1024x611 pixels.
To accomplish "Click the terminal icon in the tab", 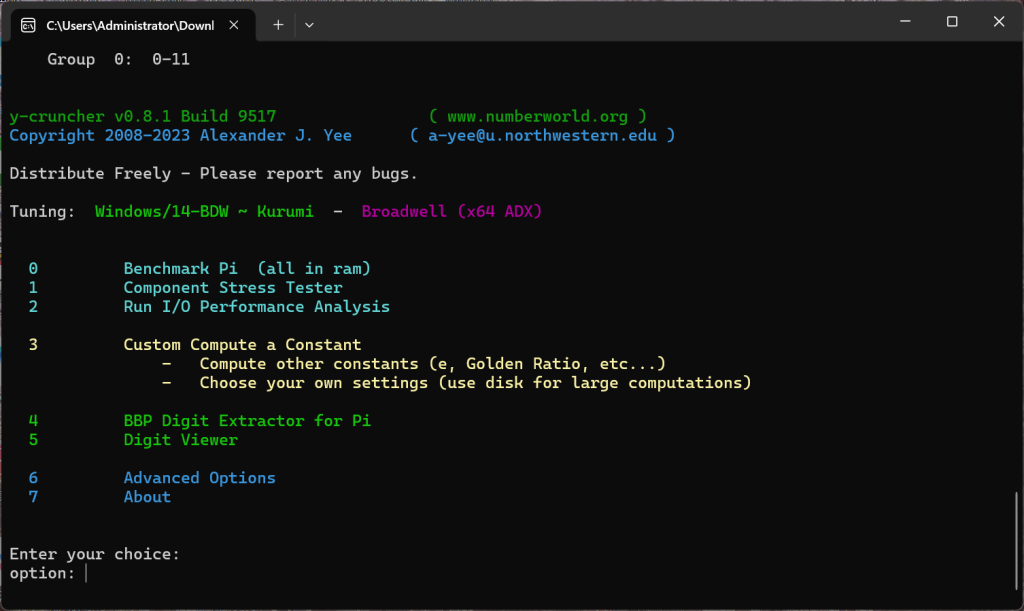I will pos(28,25).
